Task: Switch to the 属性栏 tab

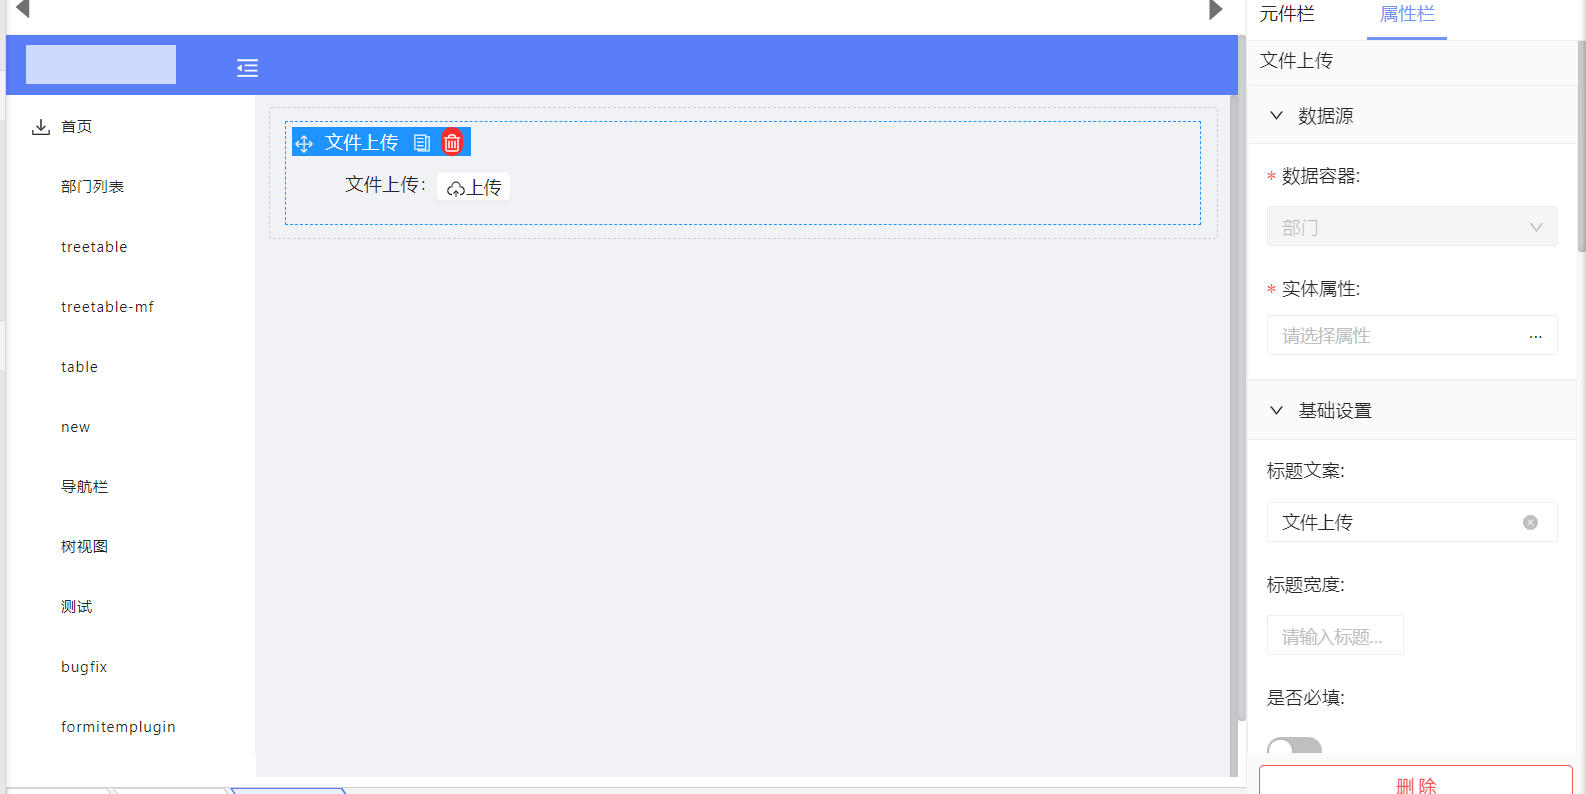Action: coord(1407,14)
